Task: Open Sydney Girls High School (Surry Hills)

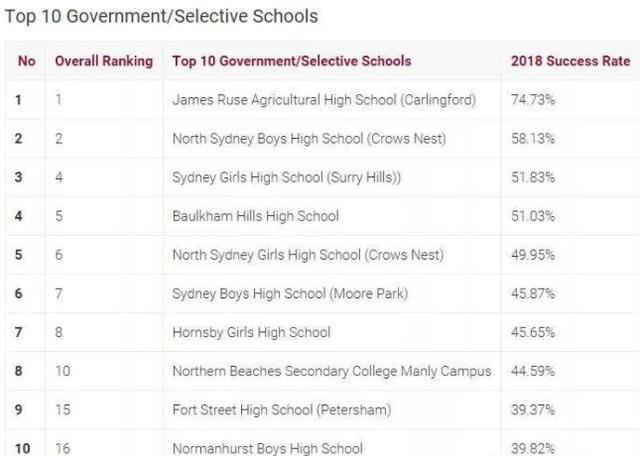Action: 286,177
